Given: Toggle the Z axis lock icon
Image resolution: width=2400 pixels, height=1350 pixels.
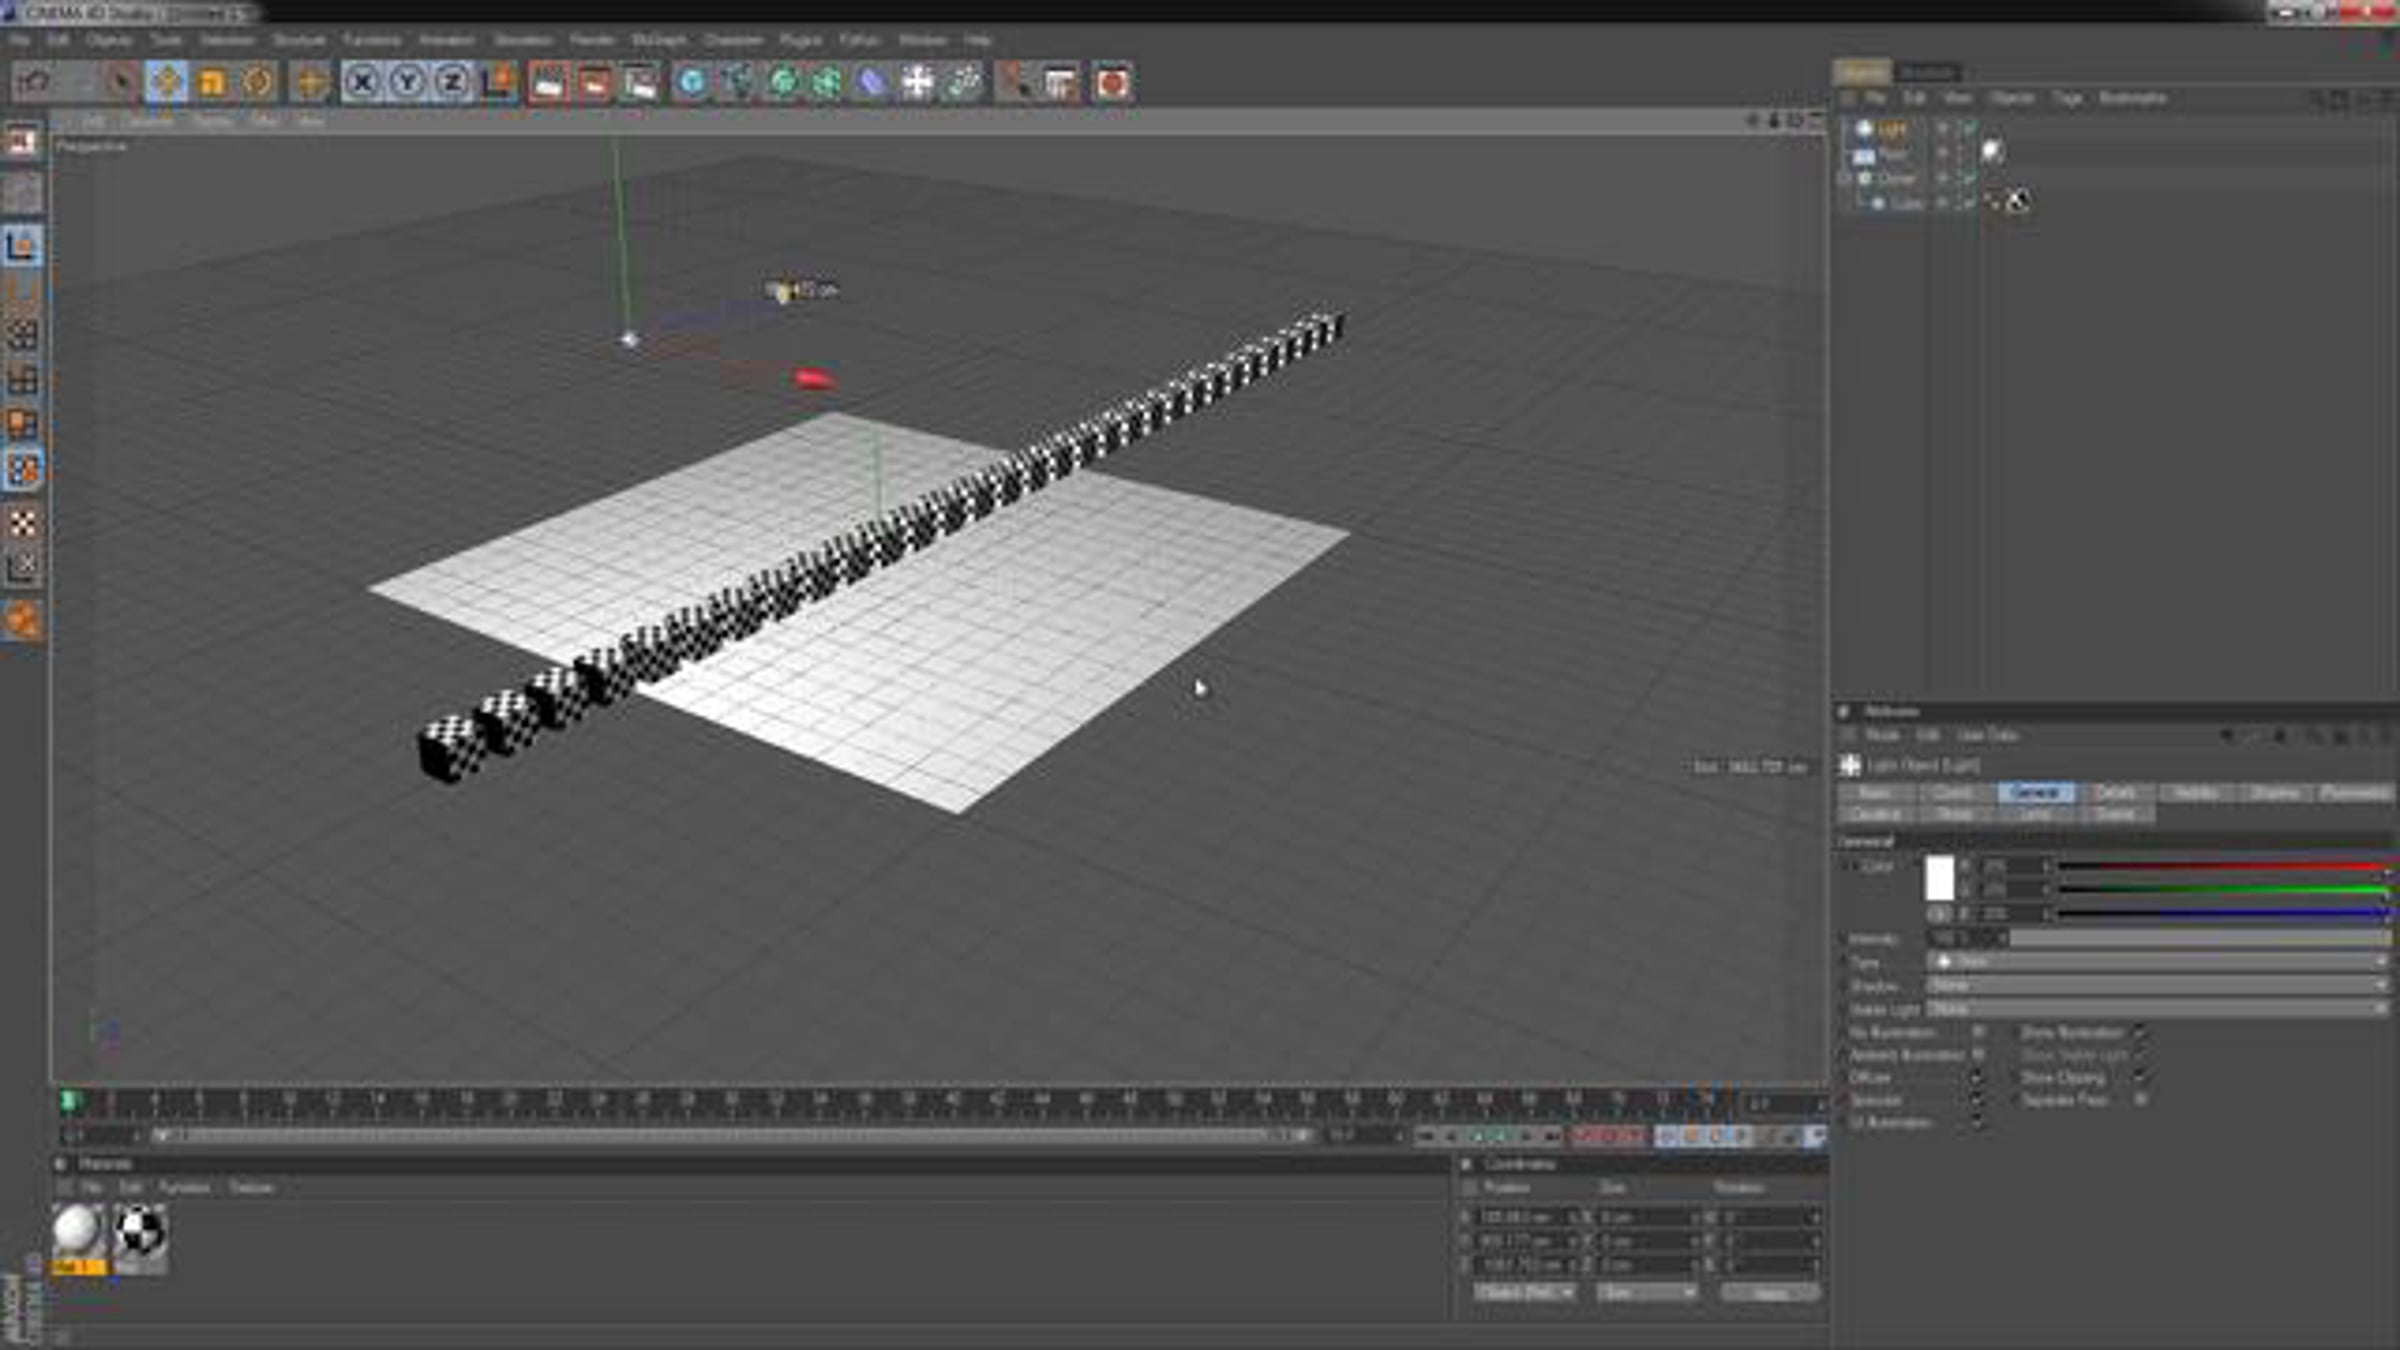Looking at the screenshot, I should click(x=452, y=82).
